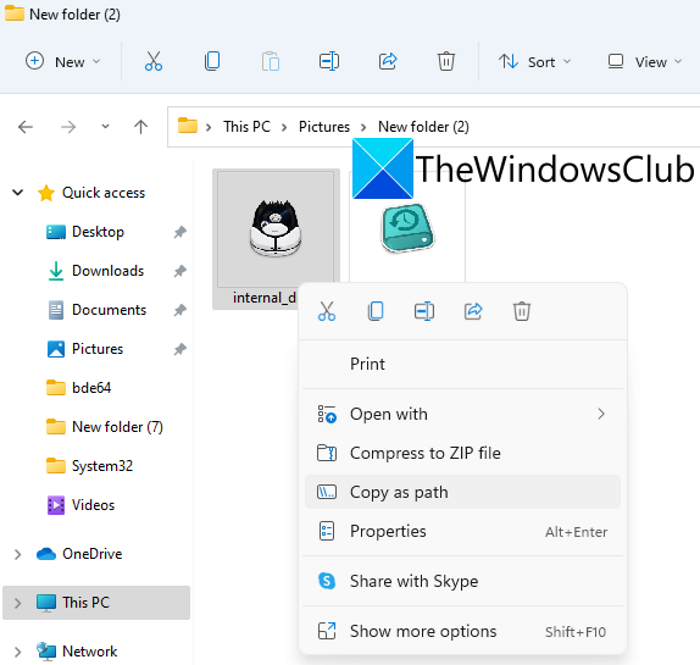Viewport: 700px width, 665px height.
Task: Click the Paste icon in the top toolbar
Action: [271, 62]
